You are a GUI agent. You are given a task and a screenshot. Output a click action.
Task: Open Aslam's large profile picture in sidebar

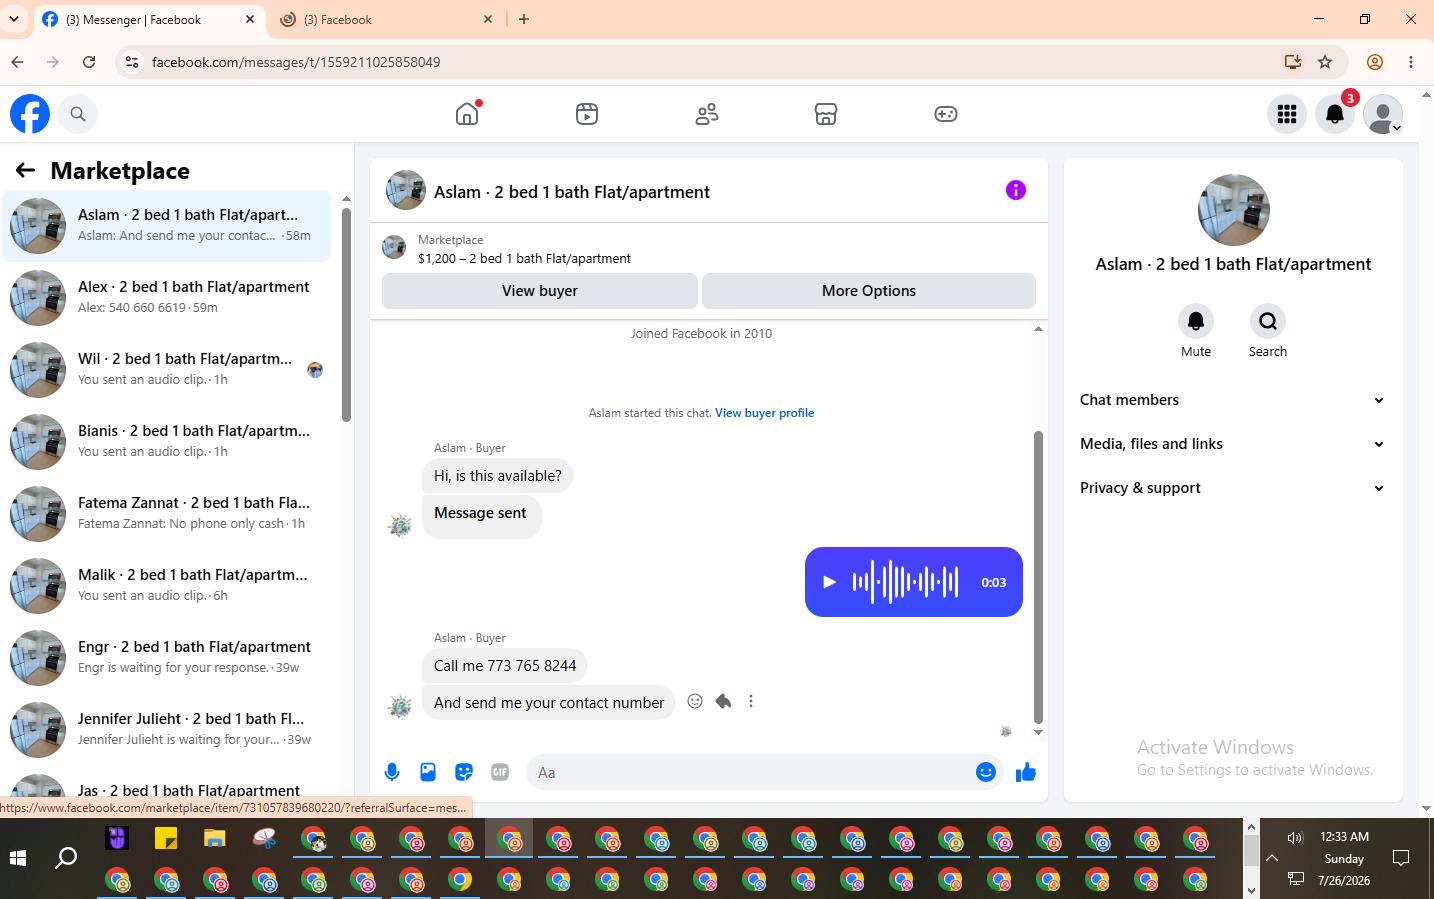1234,210
